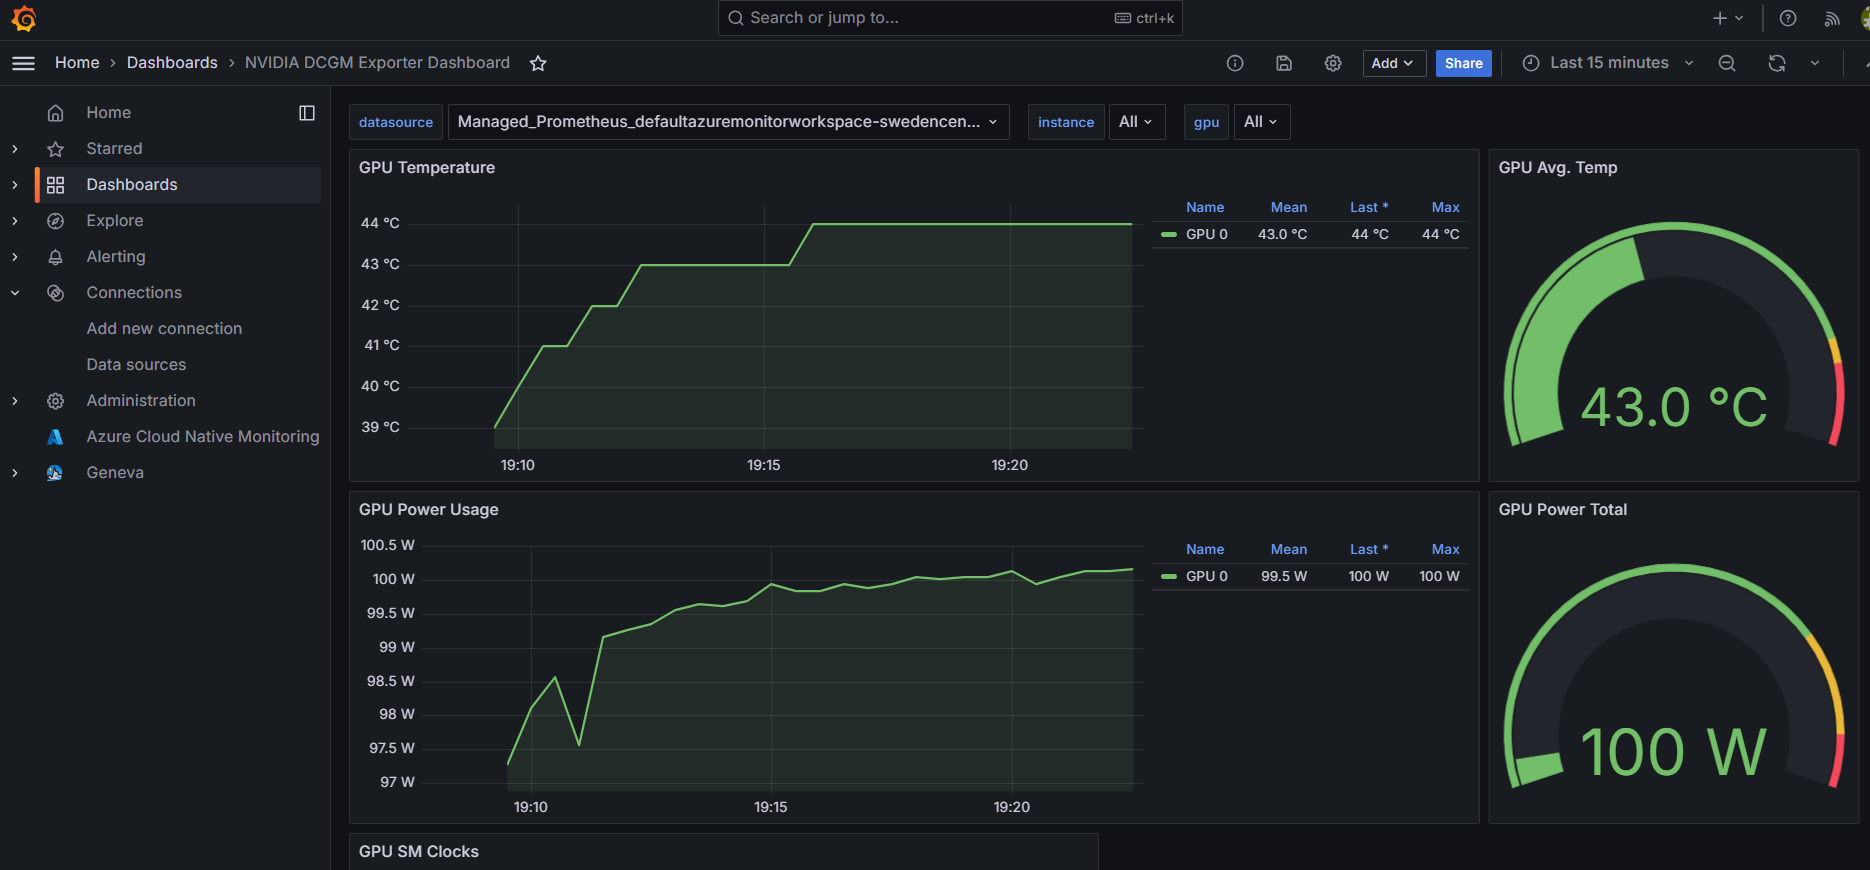Open the plus New menu in header
1870x870 pixels.
point(1728,18)
